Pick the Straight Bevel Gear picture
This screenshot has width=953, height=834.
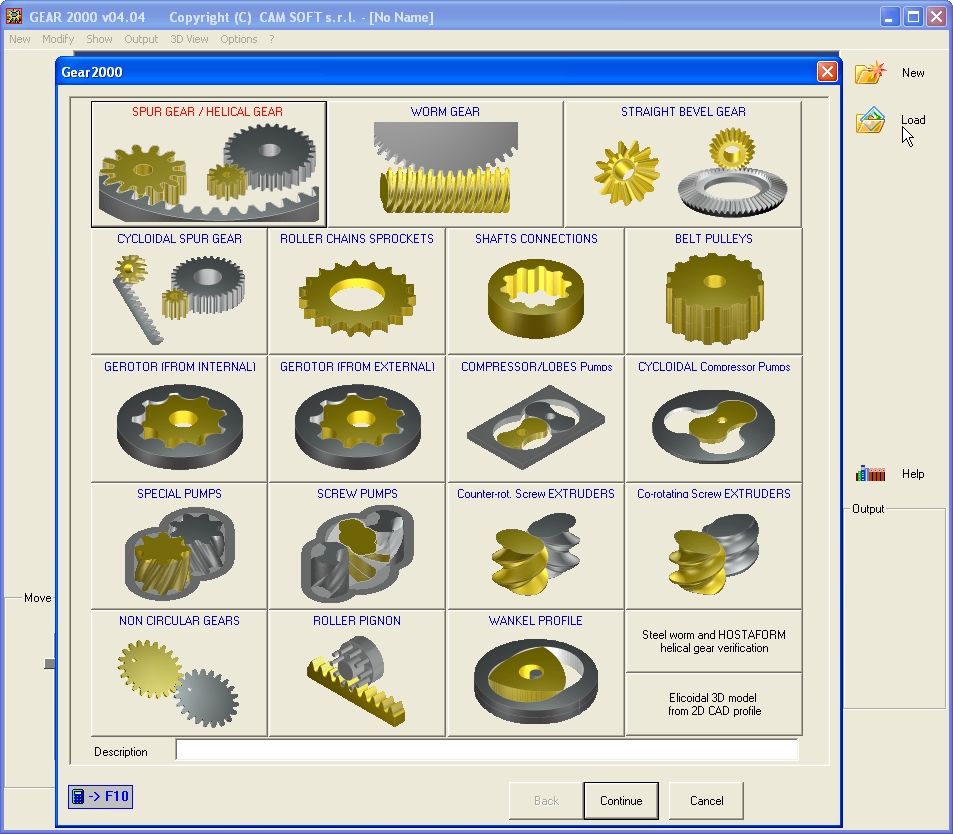click(683, 164)
